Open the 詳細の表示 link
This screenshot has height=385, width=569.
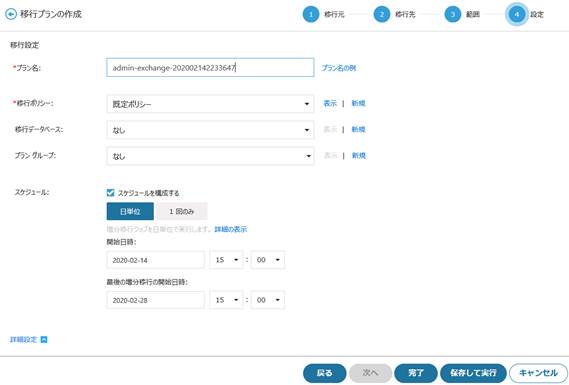(231, 229)
